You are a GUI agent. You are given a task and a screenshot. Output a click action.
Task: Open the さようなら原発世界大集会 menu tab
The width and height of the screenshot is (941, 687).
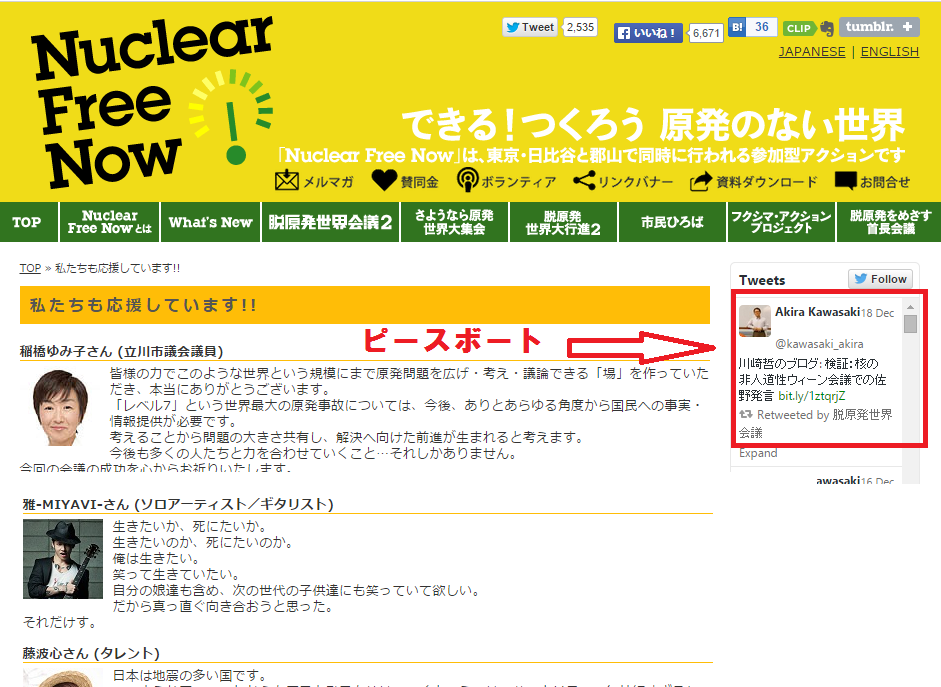click(454, 223)
